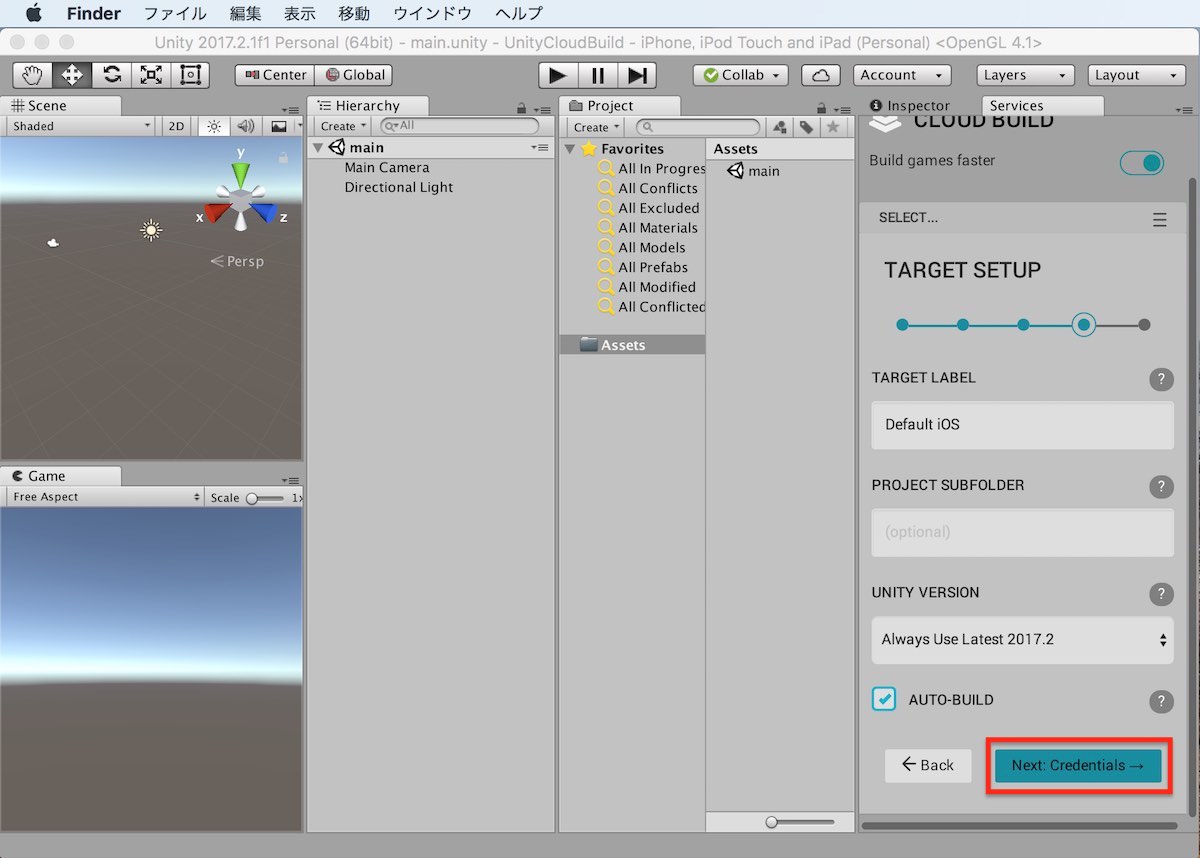Viewport: 1200px width, 858px height.
Task: Open the Layers dropdown
Action: 1025,75
